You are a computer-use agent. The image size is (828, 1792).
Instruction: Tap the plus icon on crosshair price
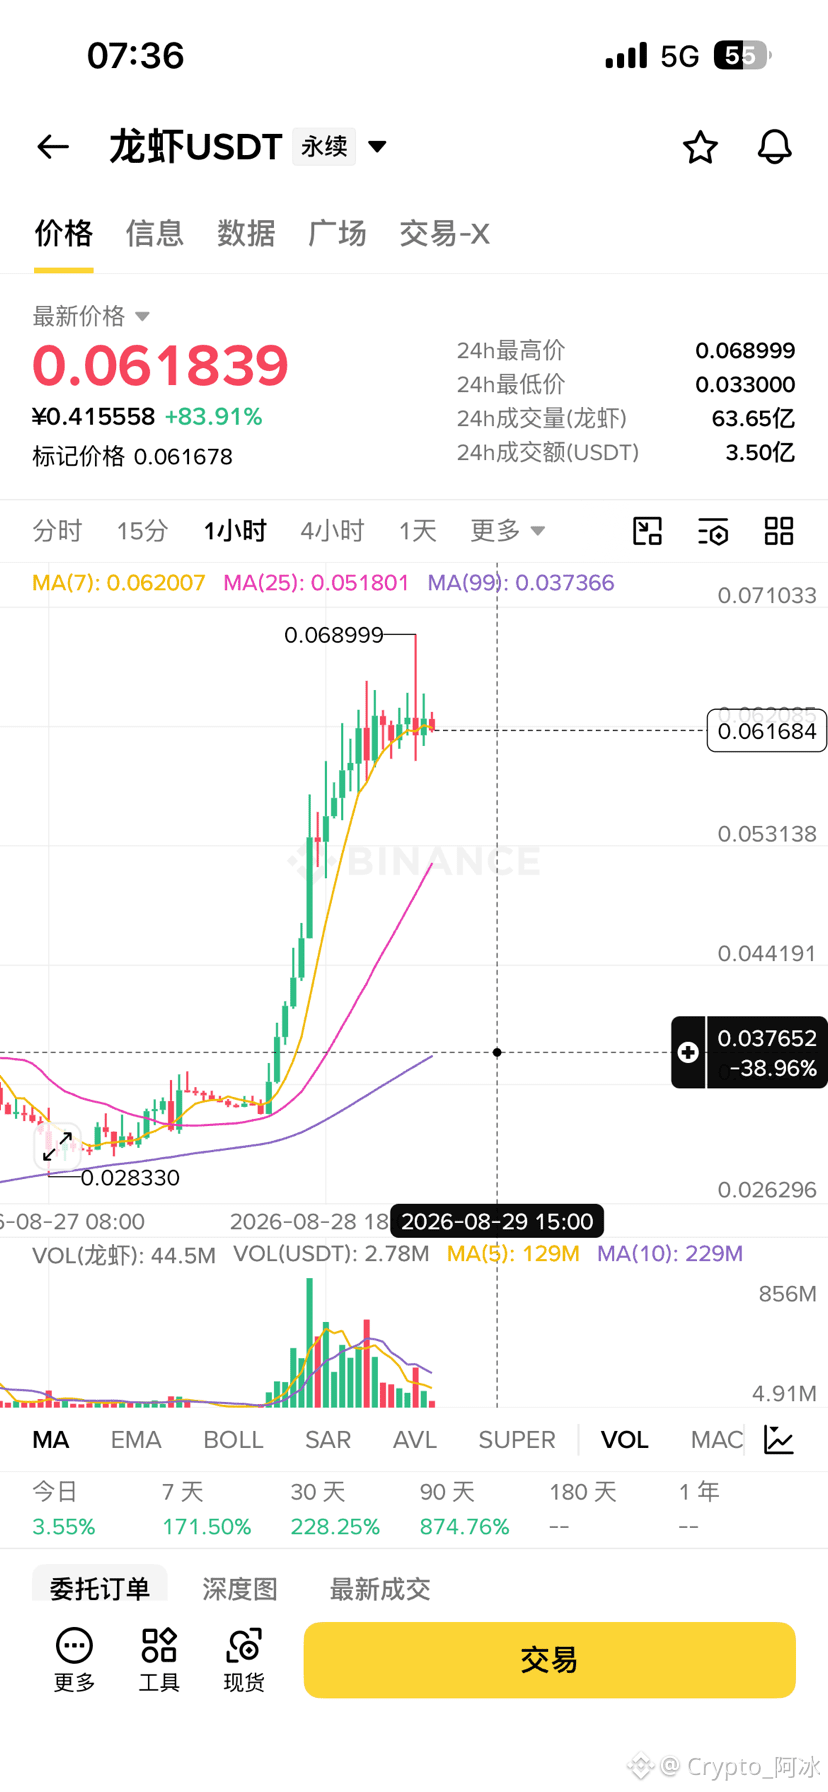click(x=688, y=1052)
